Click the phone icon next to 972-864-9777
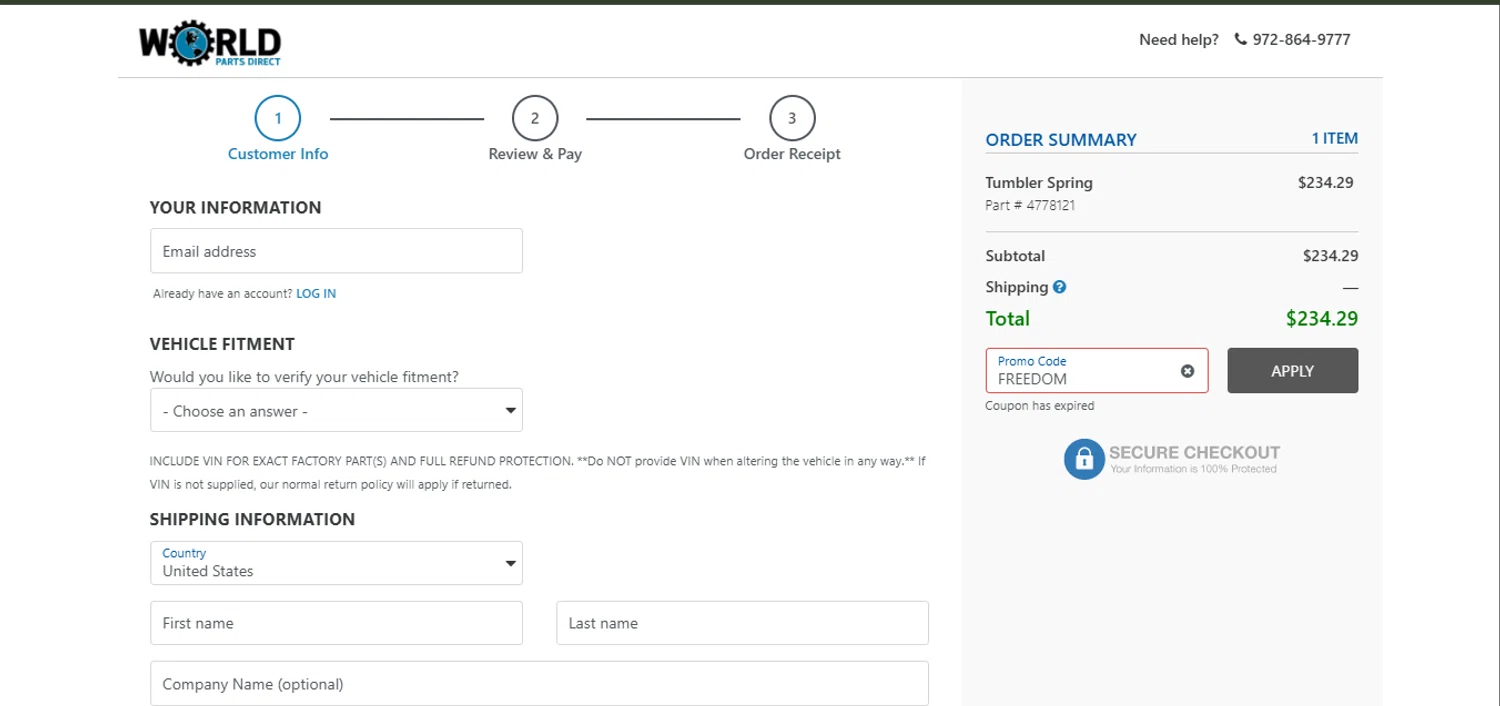The image size is (1500, 706). coord(1241,40)
